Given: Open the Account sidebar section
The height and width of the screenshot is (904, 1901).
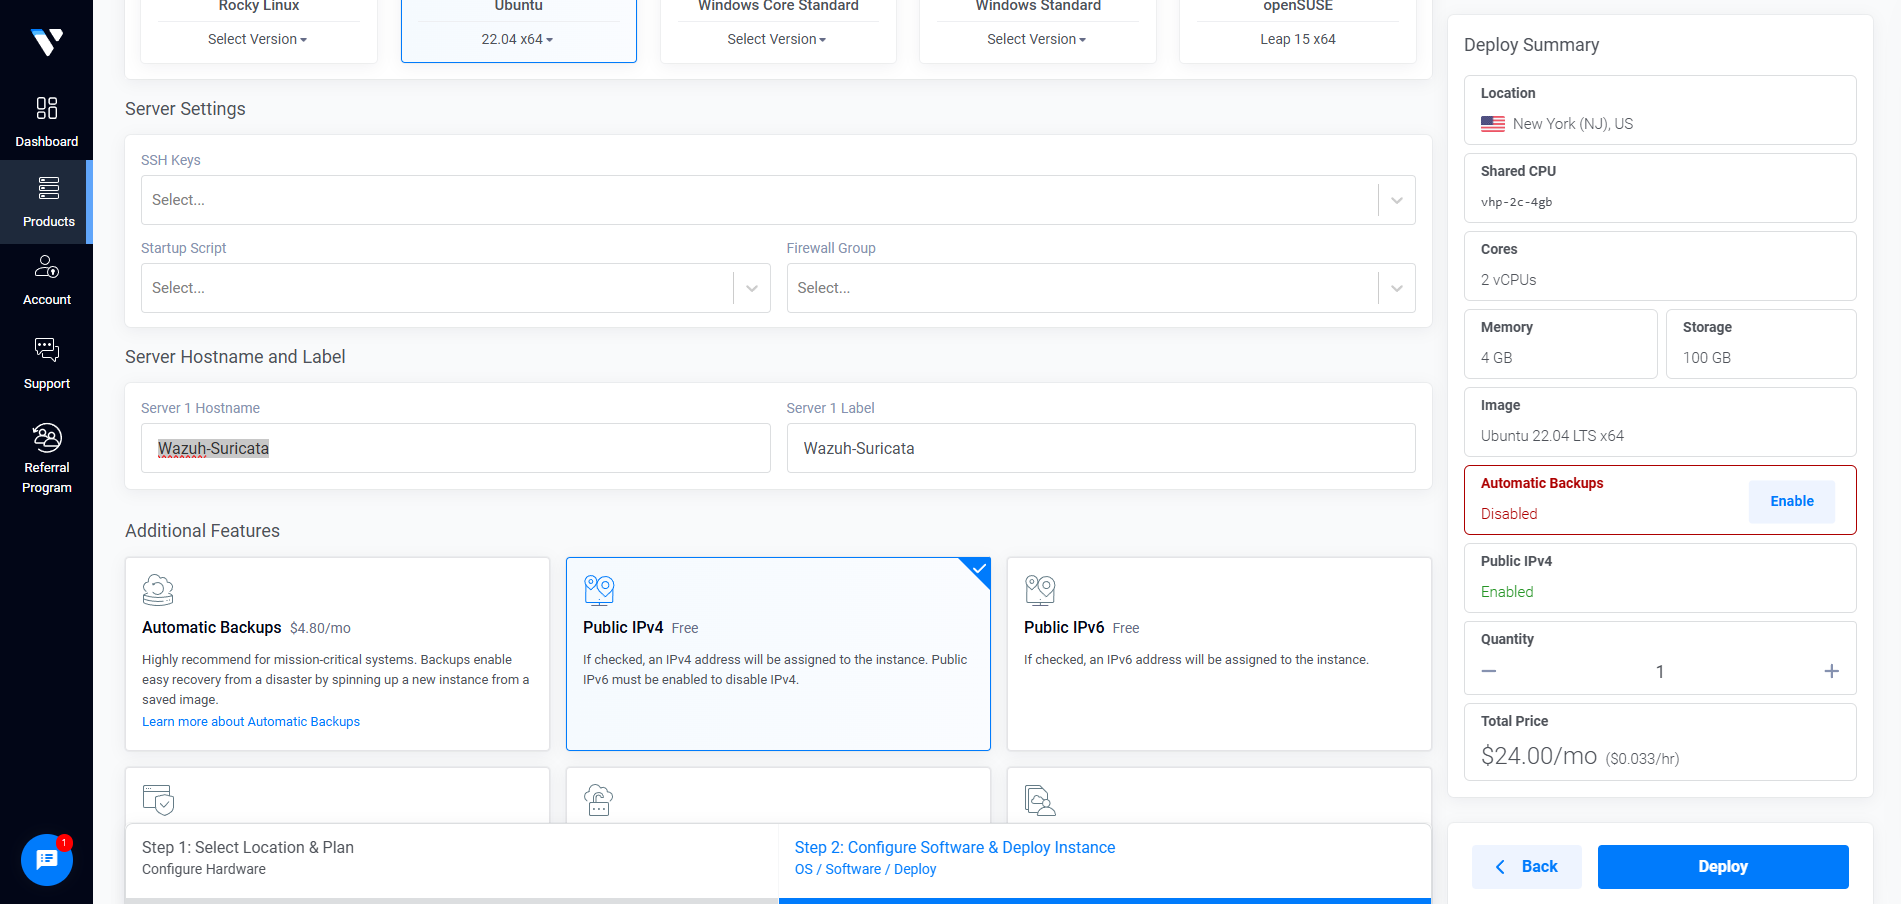Looking at the screenshot, I should [46, 280].
